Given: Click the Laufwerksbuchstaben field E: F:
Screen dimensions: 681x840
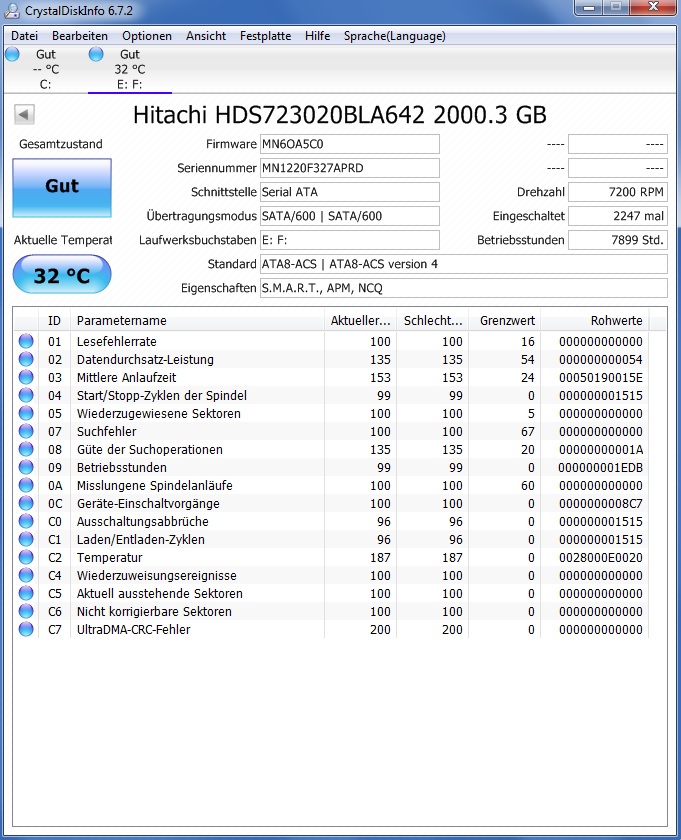Looking at the screenshot, I should pos(350,240).
